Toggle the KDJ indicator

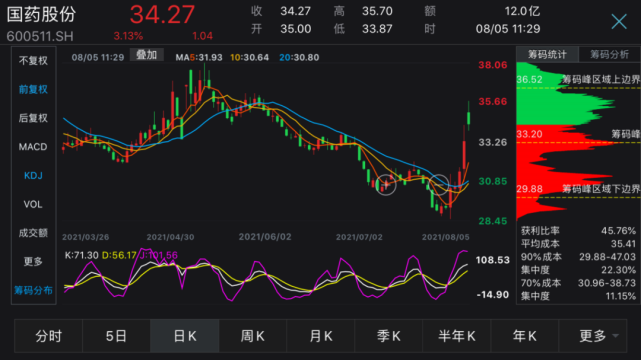(x=33, y=175)
